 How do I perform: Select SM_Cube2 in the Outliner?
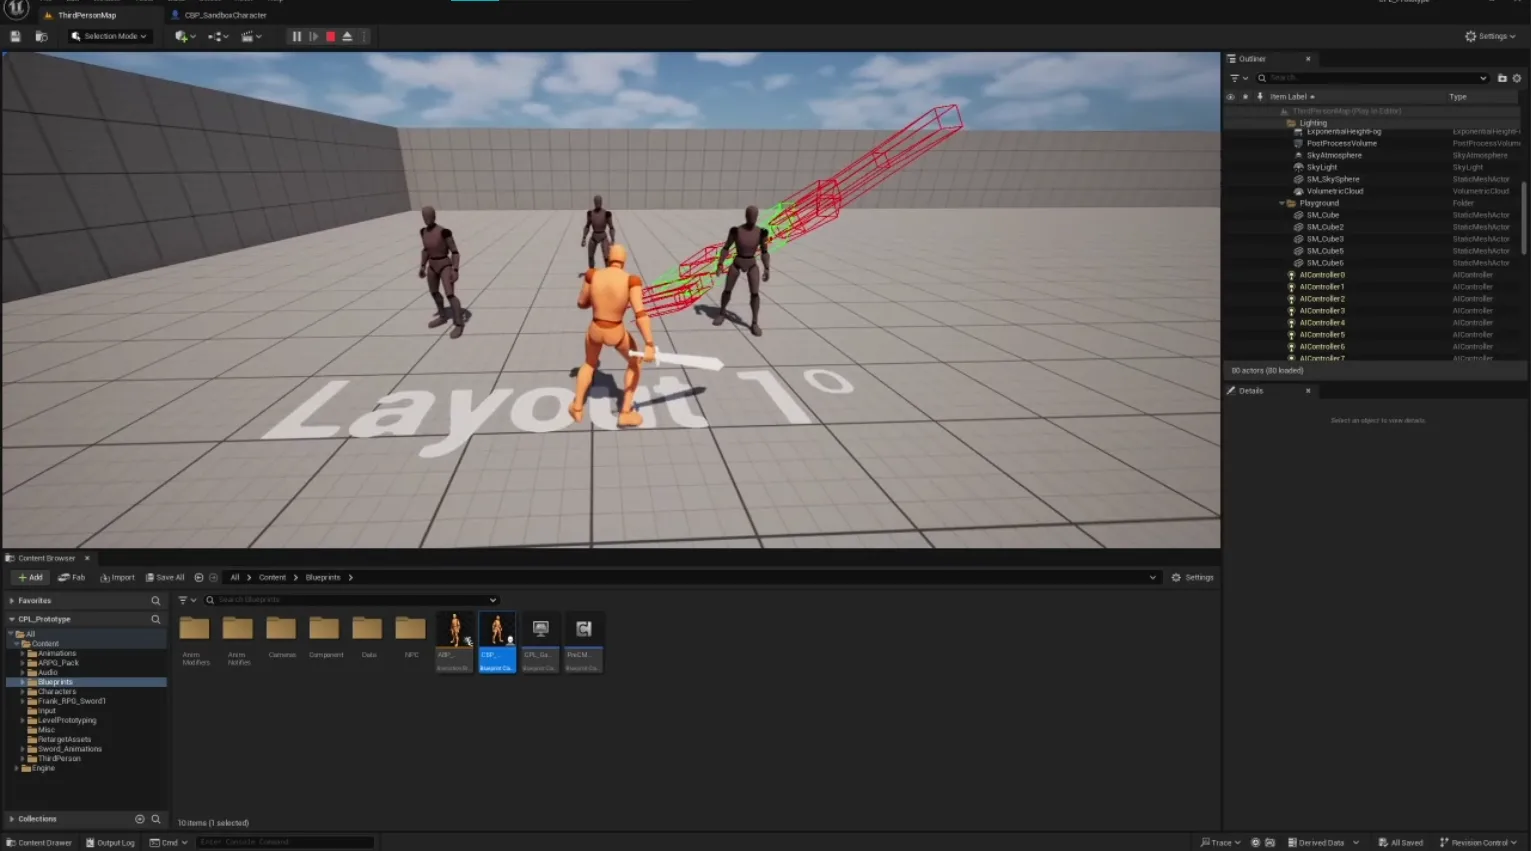pyautogui.click(x=1325, y=227)
